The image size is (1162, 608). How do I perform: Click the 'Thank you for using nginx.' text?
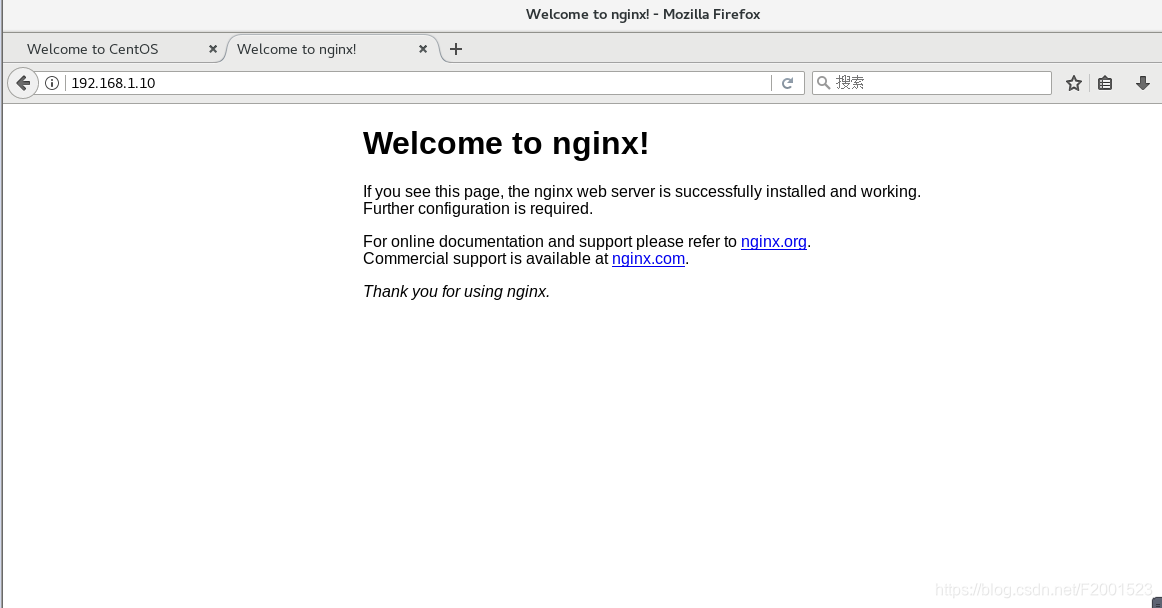pos(456,291)
